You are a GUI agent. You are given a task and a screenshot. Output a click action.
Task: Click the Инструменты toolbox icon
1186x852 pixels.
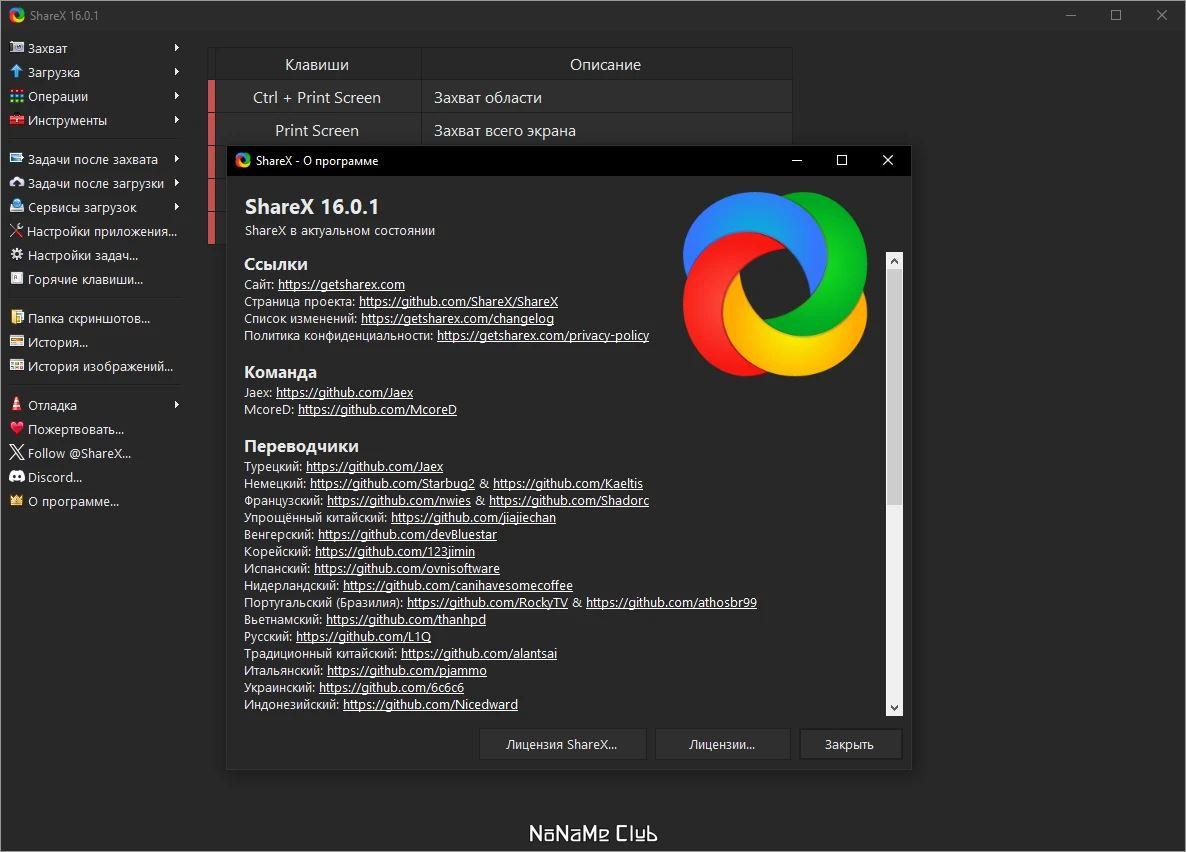click(17, 120)
